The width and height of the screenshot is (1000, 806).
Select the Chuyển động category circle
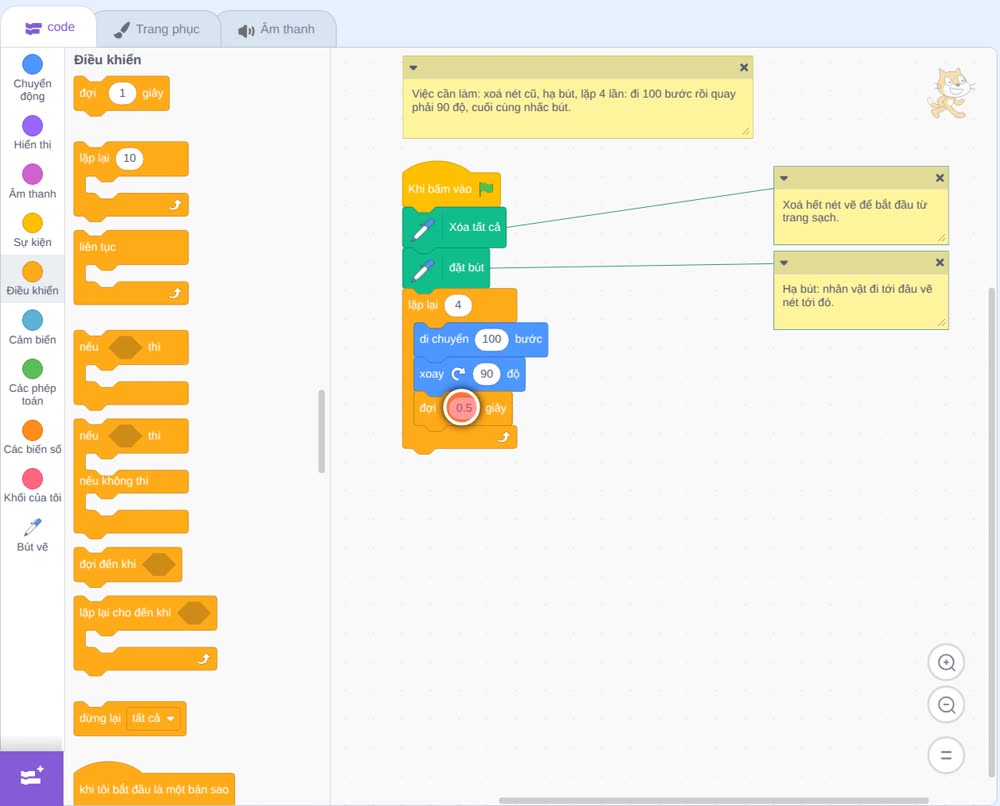tap(33, 64)
